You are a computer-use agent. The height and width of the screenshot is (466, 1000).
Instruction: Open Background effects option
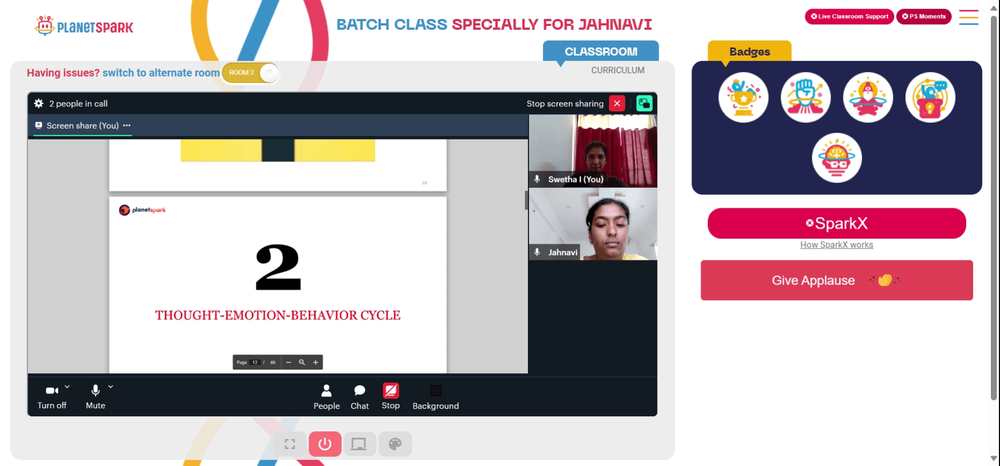coord(436,397)
